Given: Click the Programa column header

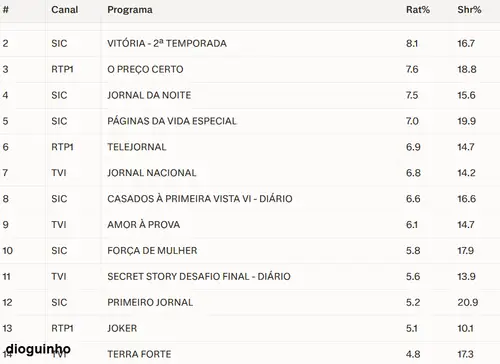Looking at the screenshot, I should [130, 10].
